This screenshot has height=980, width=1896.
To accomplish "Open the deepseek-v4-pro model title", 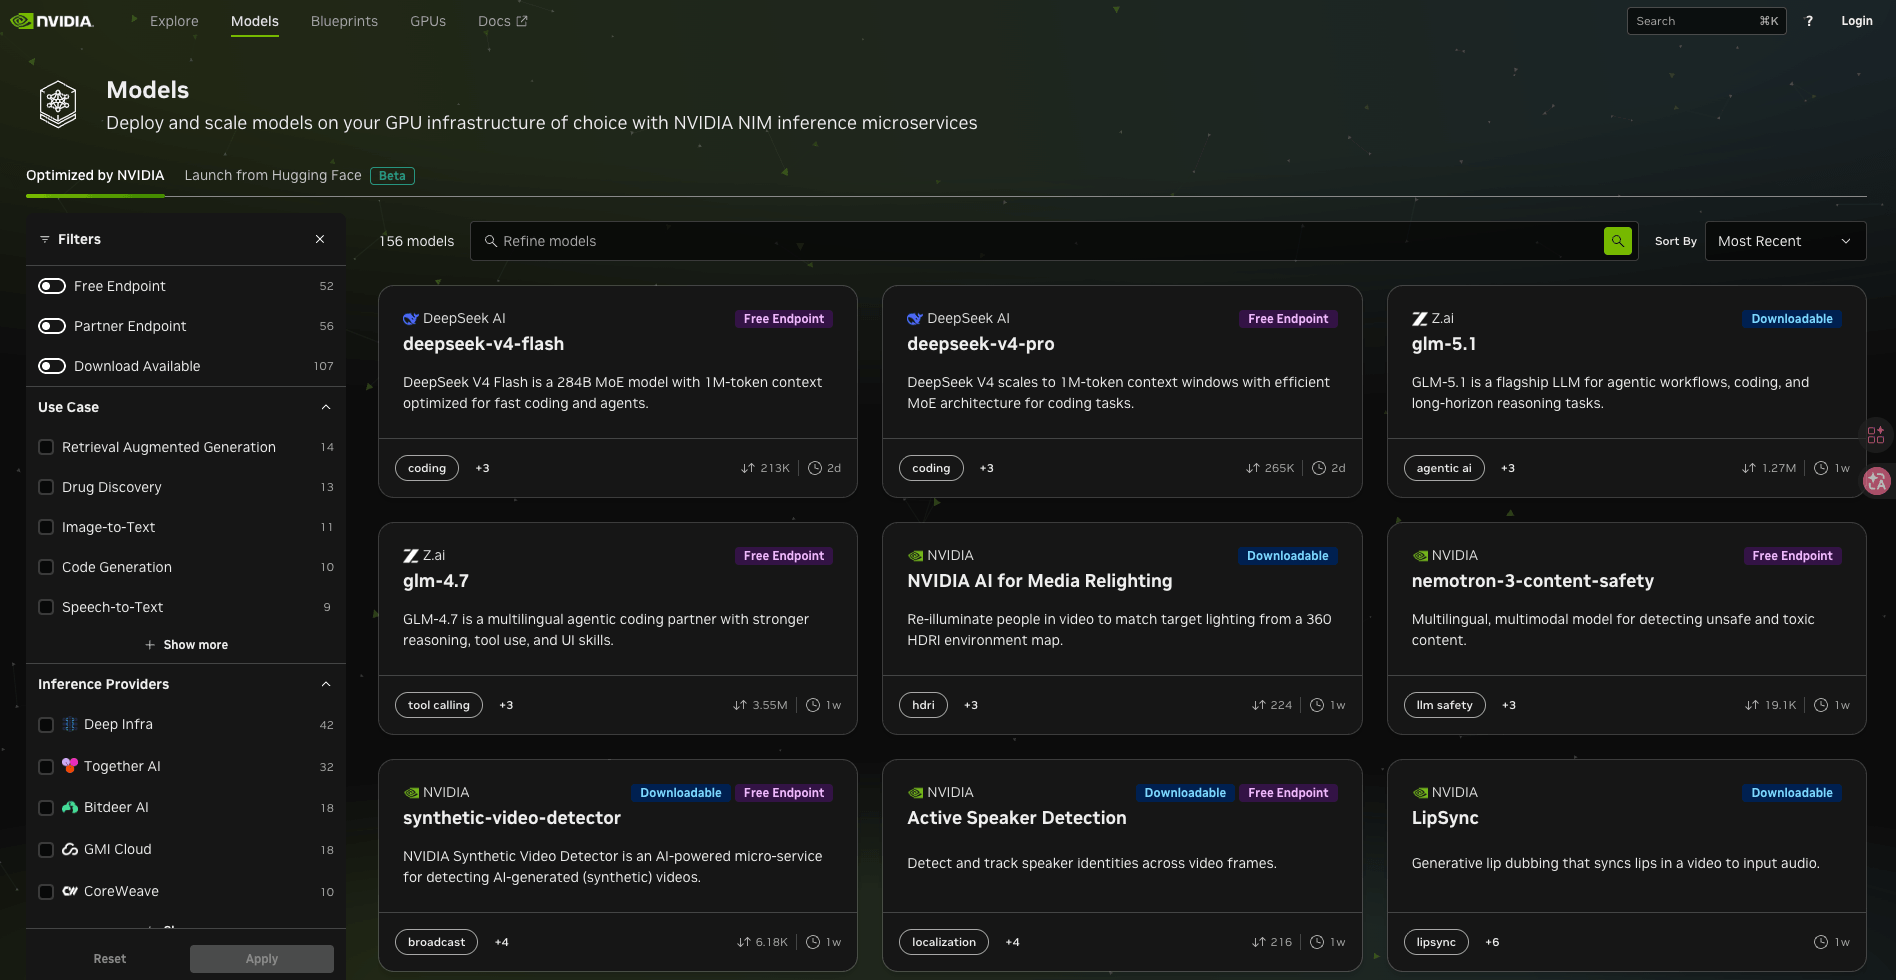I will pos(981,344).
